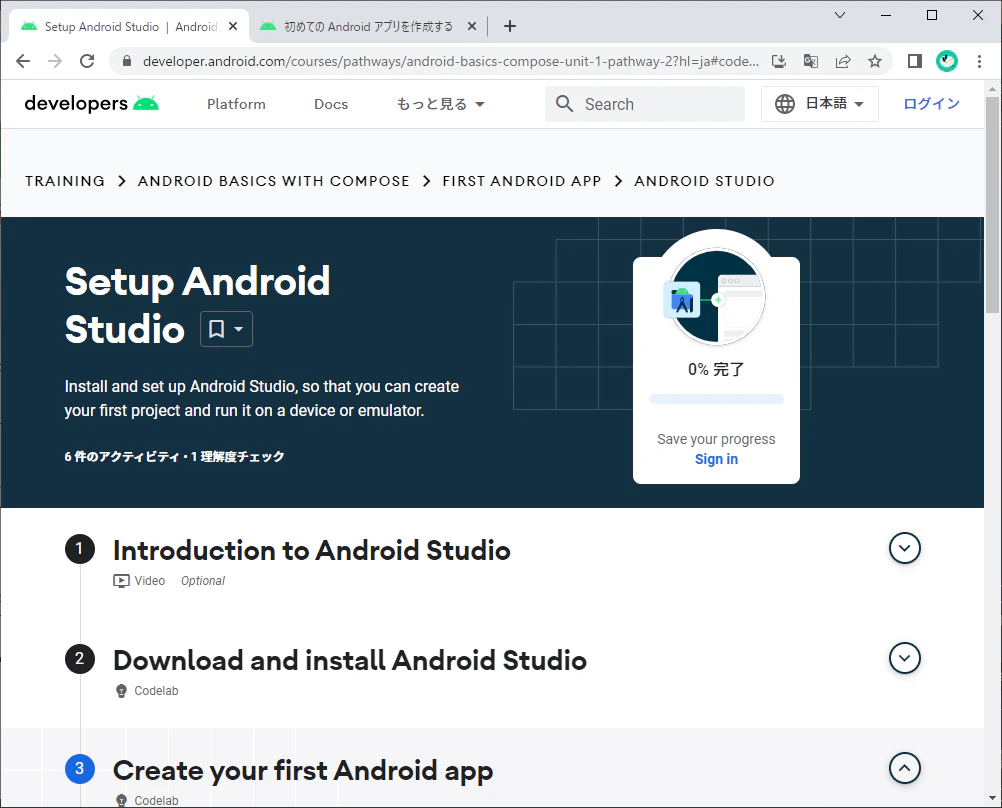Image resolution: width=1002 pixels, height=808 pixels.
Task: Open the tab search chevron in the title bar
Action: 840,15
